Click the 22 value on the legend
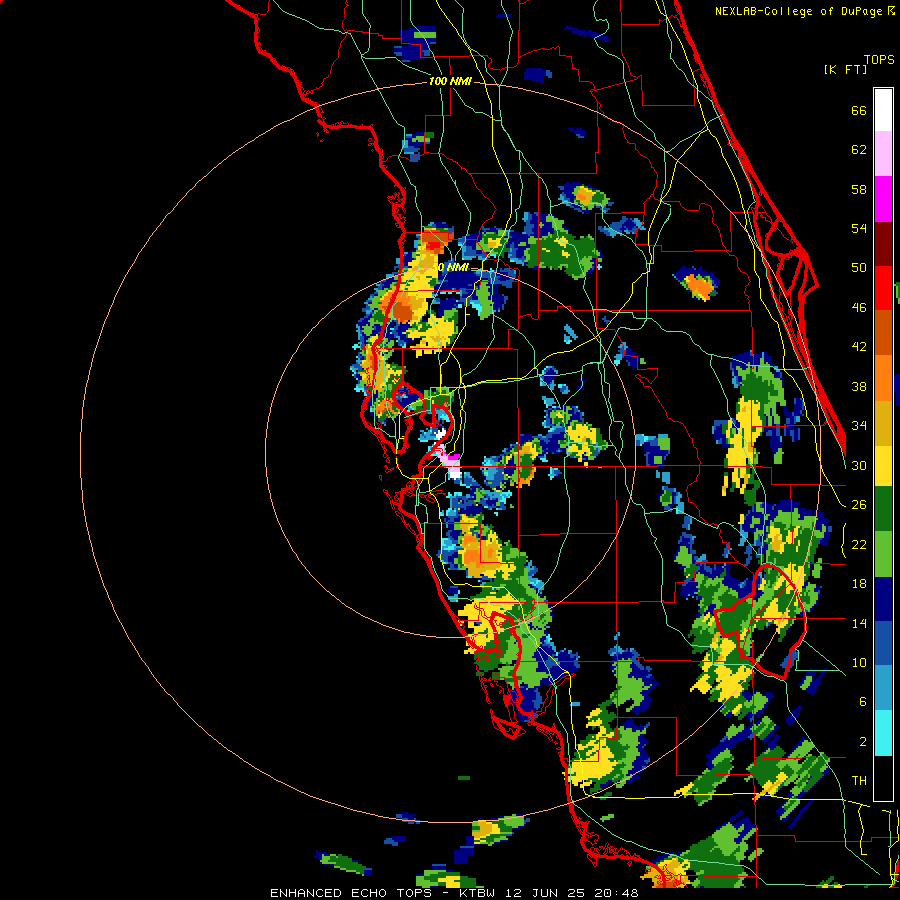The width and height of the screenshot is (900, 900). point(859,544)
